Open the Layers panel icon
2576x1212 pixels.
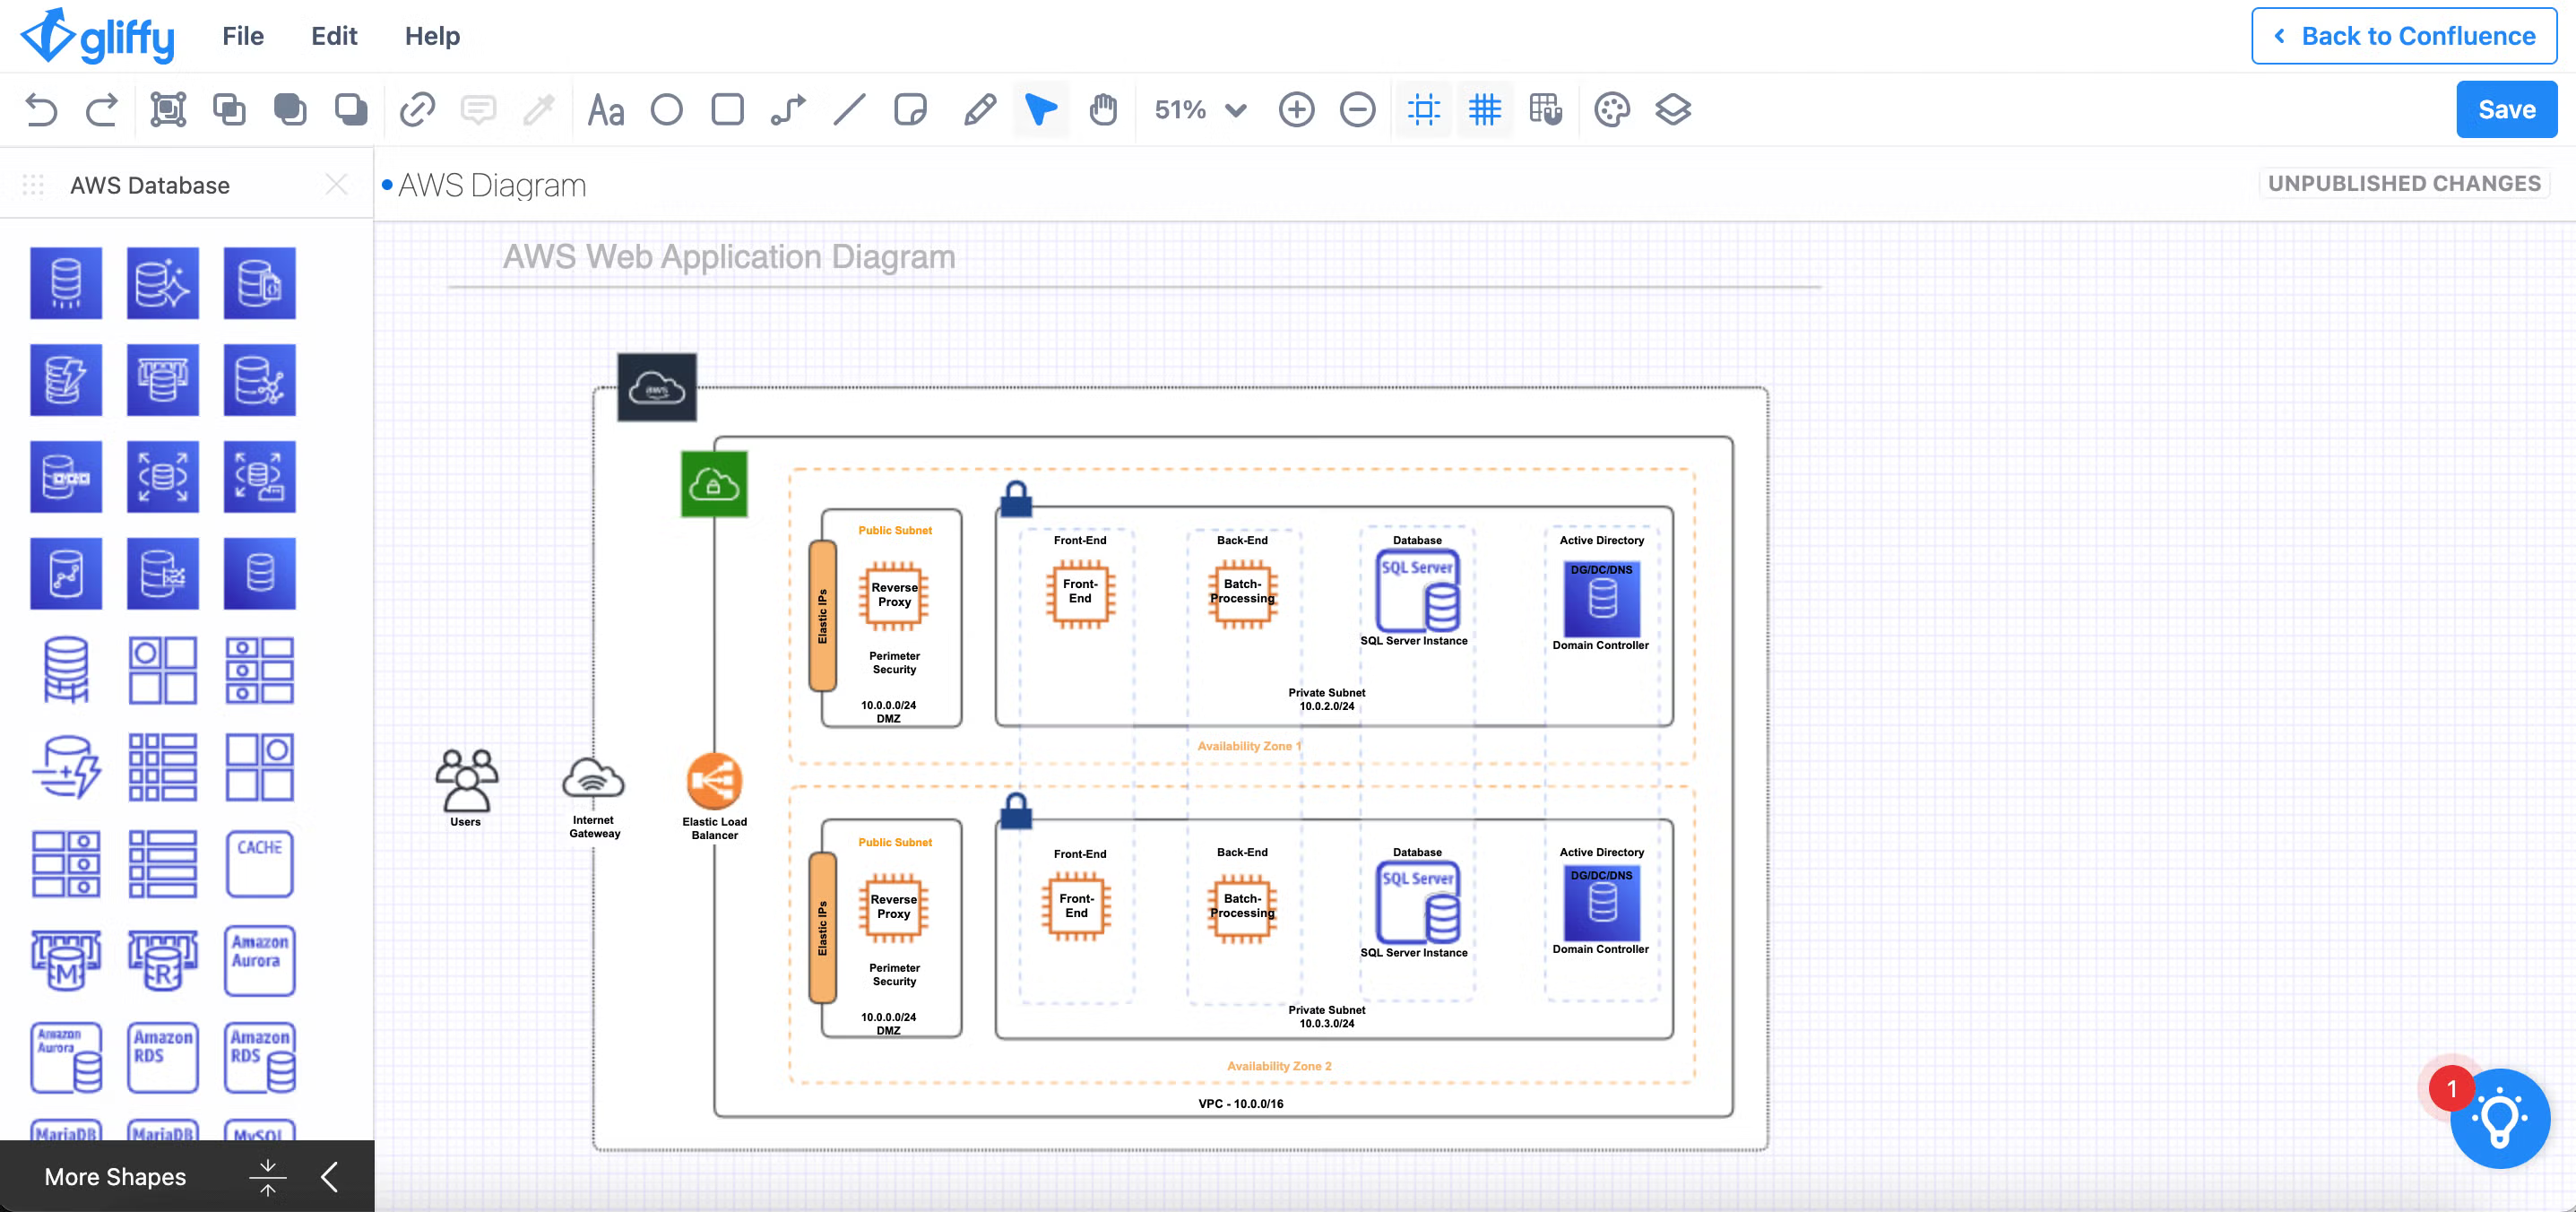coord(1672,109)
